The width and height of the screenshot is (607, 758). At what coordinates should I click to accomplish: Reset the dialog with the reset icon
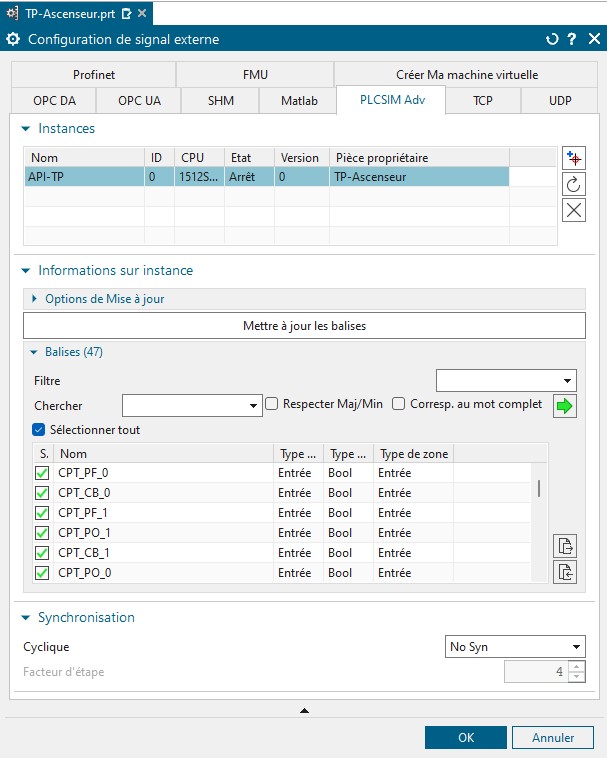coord(551,39)
